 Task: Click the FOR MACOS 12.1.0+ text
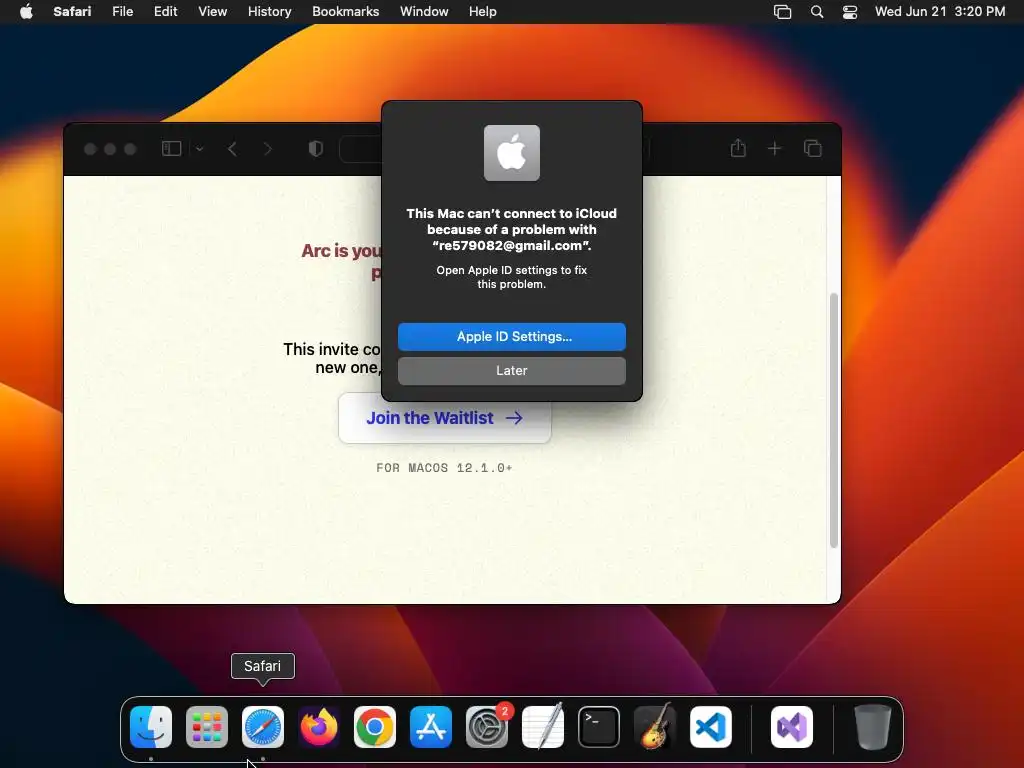pyautogui.click(x=444, y=468)
